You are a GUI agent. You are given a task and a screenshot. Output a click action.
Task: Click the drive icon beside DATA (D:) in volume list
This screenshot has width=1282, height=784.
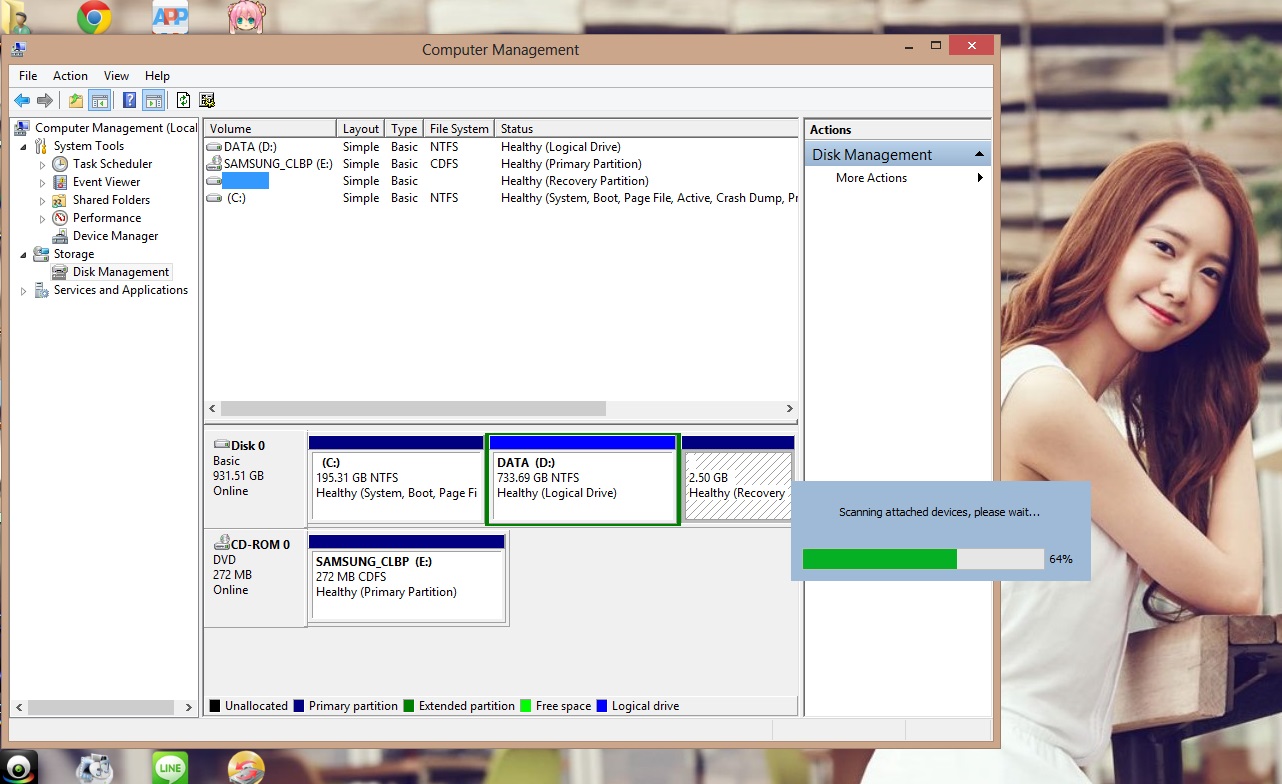click(x=214, y=147)
